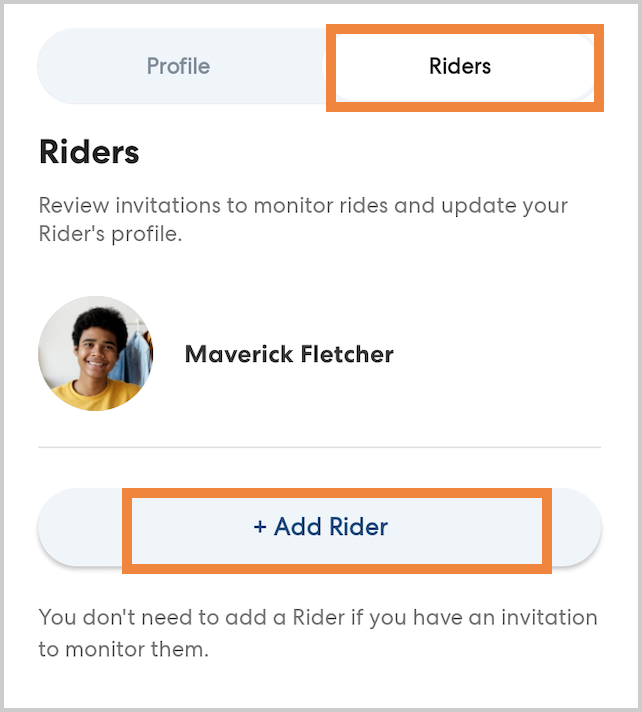The width and height of the screenshot is (642, 712).
Task: Click the word "Fletcher" in rider's name
Action: tap(345, 354)
